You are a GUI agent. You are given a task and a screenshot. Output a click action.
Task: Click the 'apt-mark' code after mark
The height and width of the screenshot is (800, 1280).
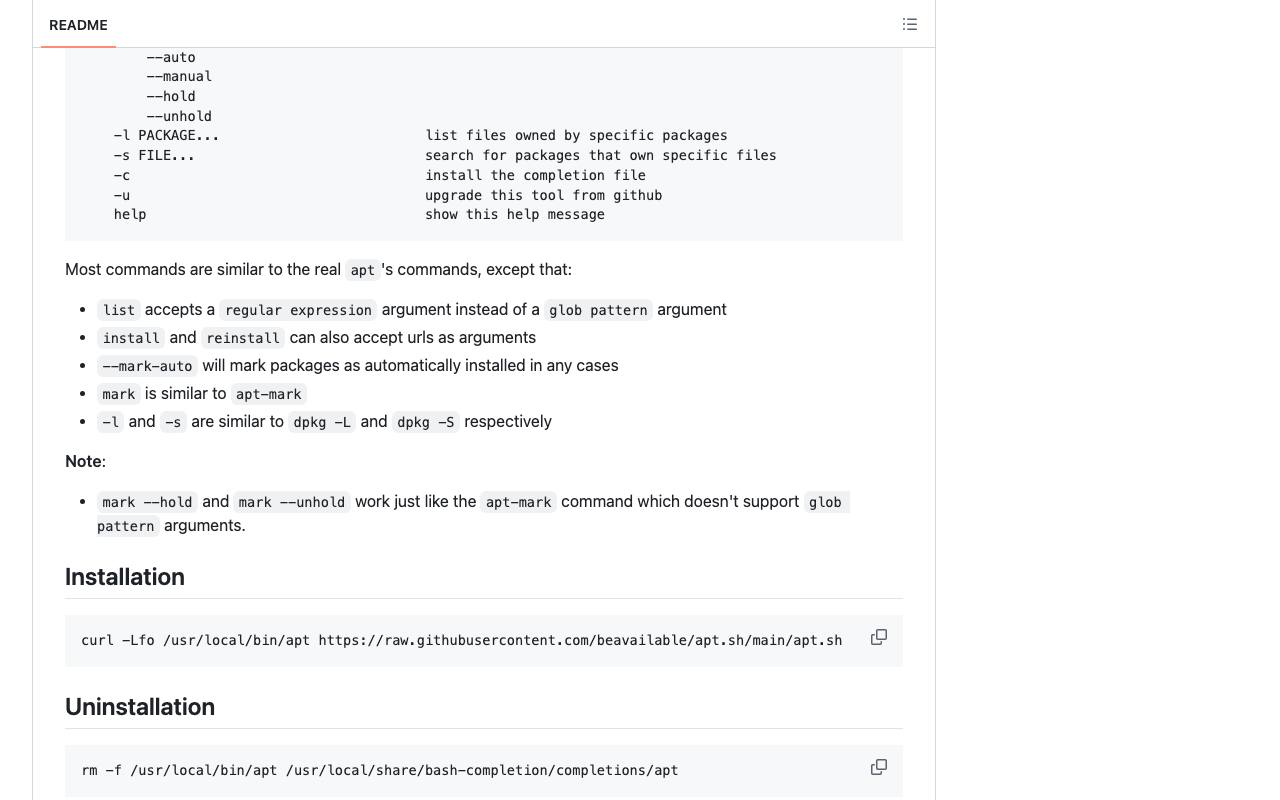pos(268,394)
